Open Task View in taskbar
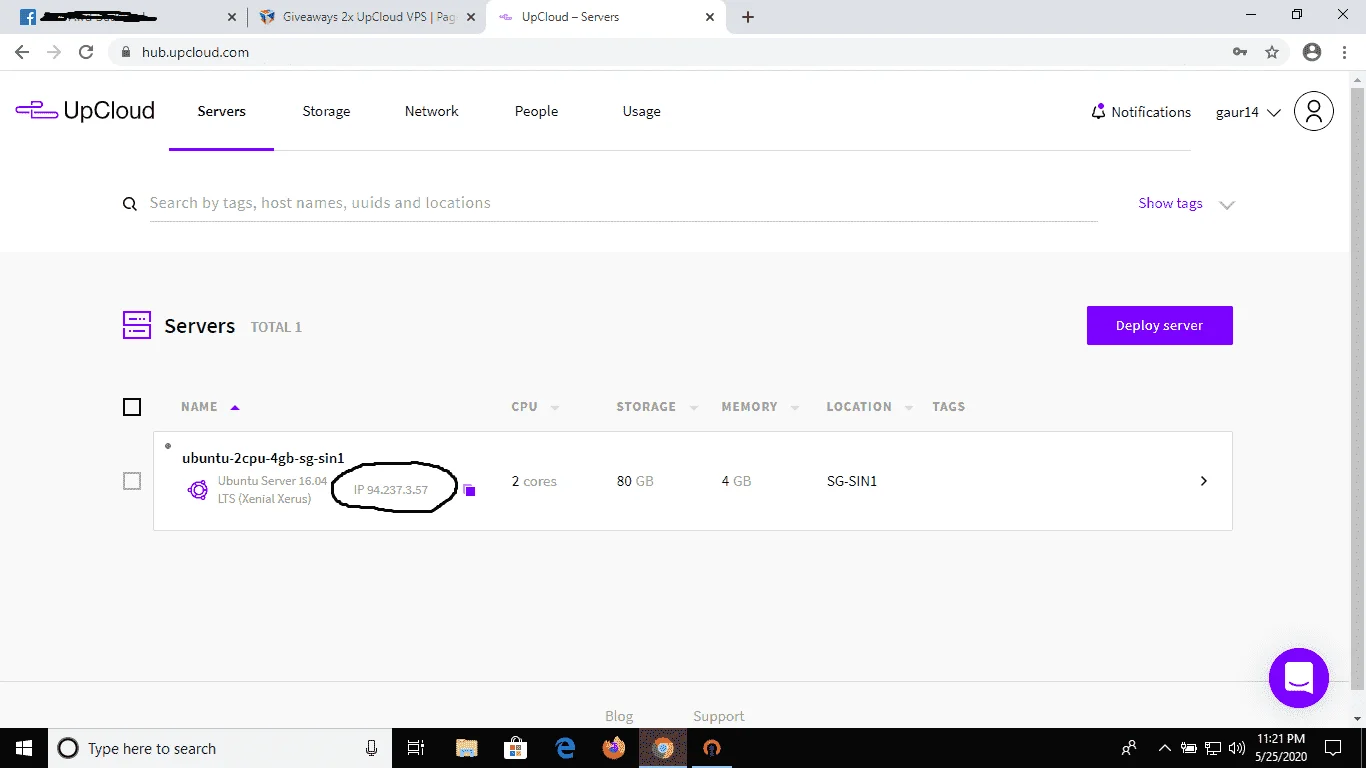The width and height of the screenshot is (1366, 768). [416, 748]
